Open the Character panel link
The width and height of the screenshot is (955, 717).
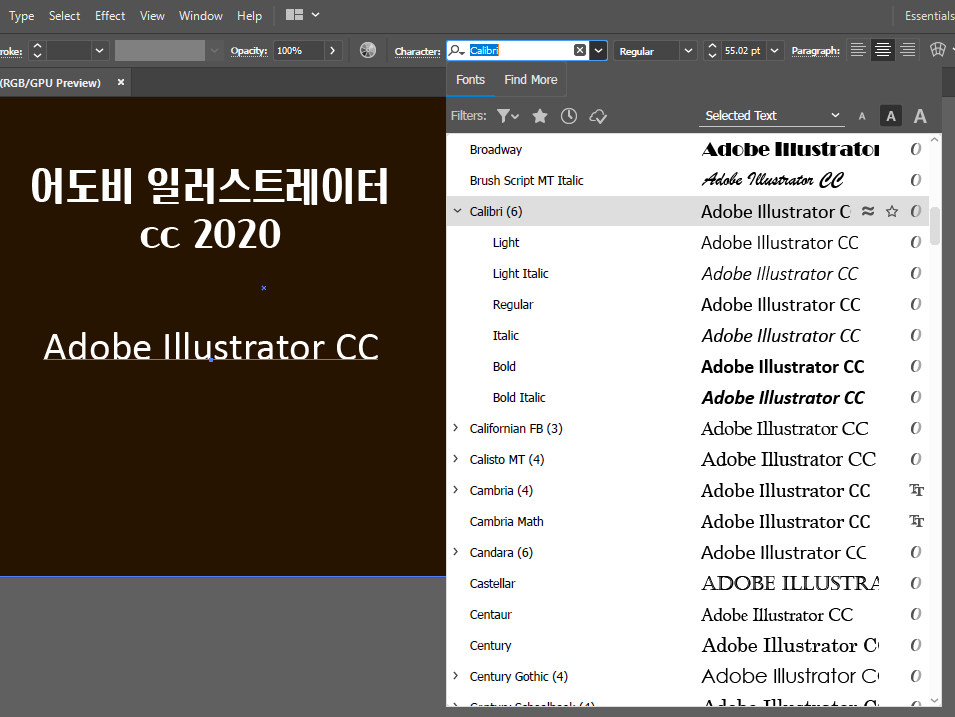(417, 51)
